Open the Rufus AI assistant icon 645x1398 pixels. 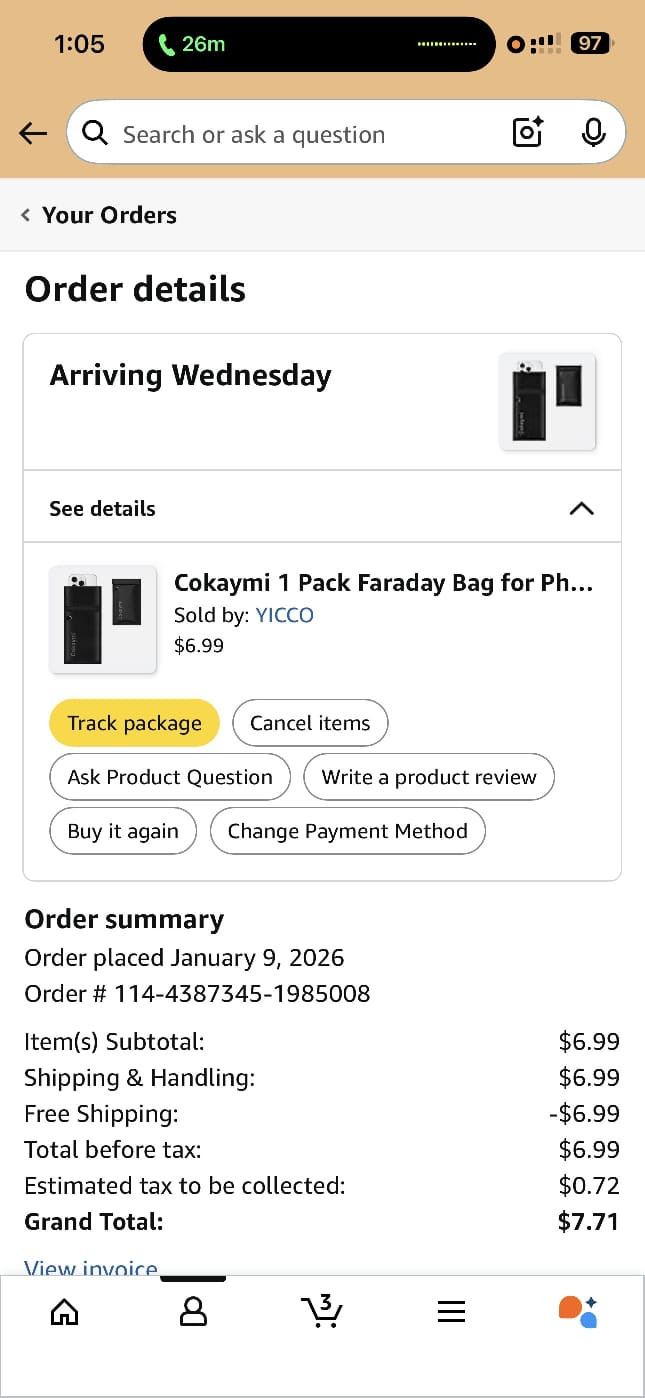coord(578,1311)
